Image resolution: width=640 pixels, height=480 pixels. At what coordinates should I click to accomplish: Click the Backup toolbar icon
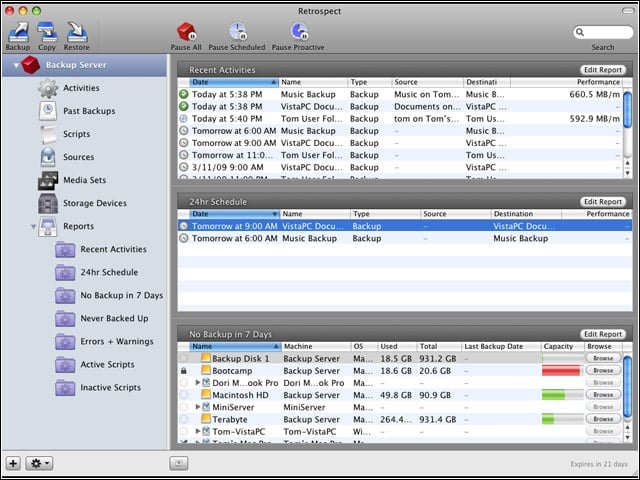click(x=18, y=32)
